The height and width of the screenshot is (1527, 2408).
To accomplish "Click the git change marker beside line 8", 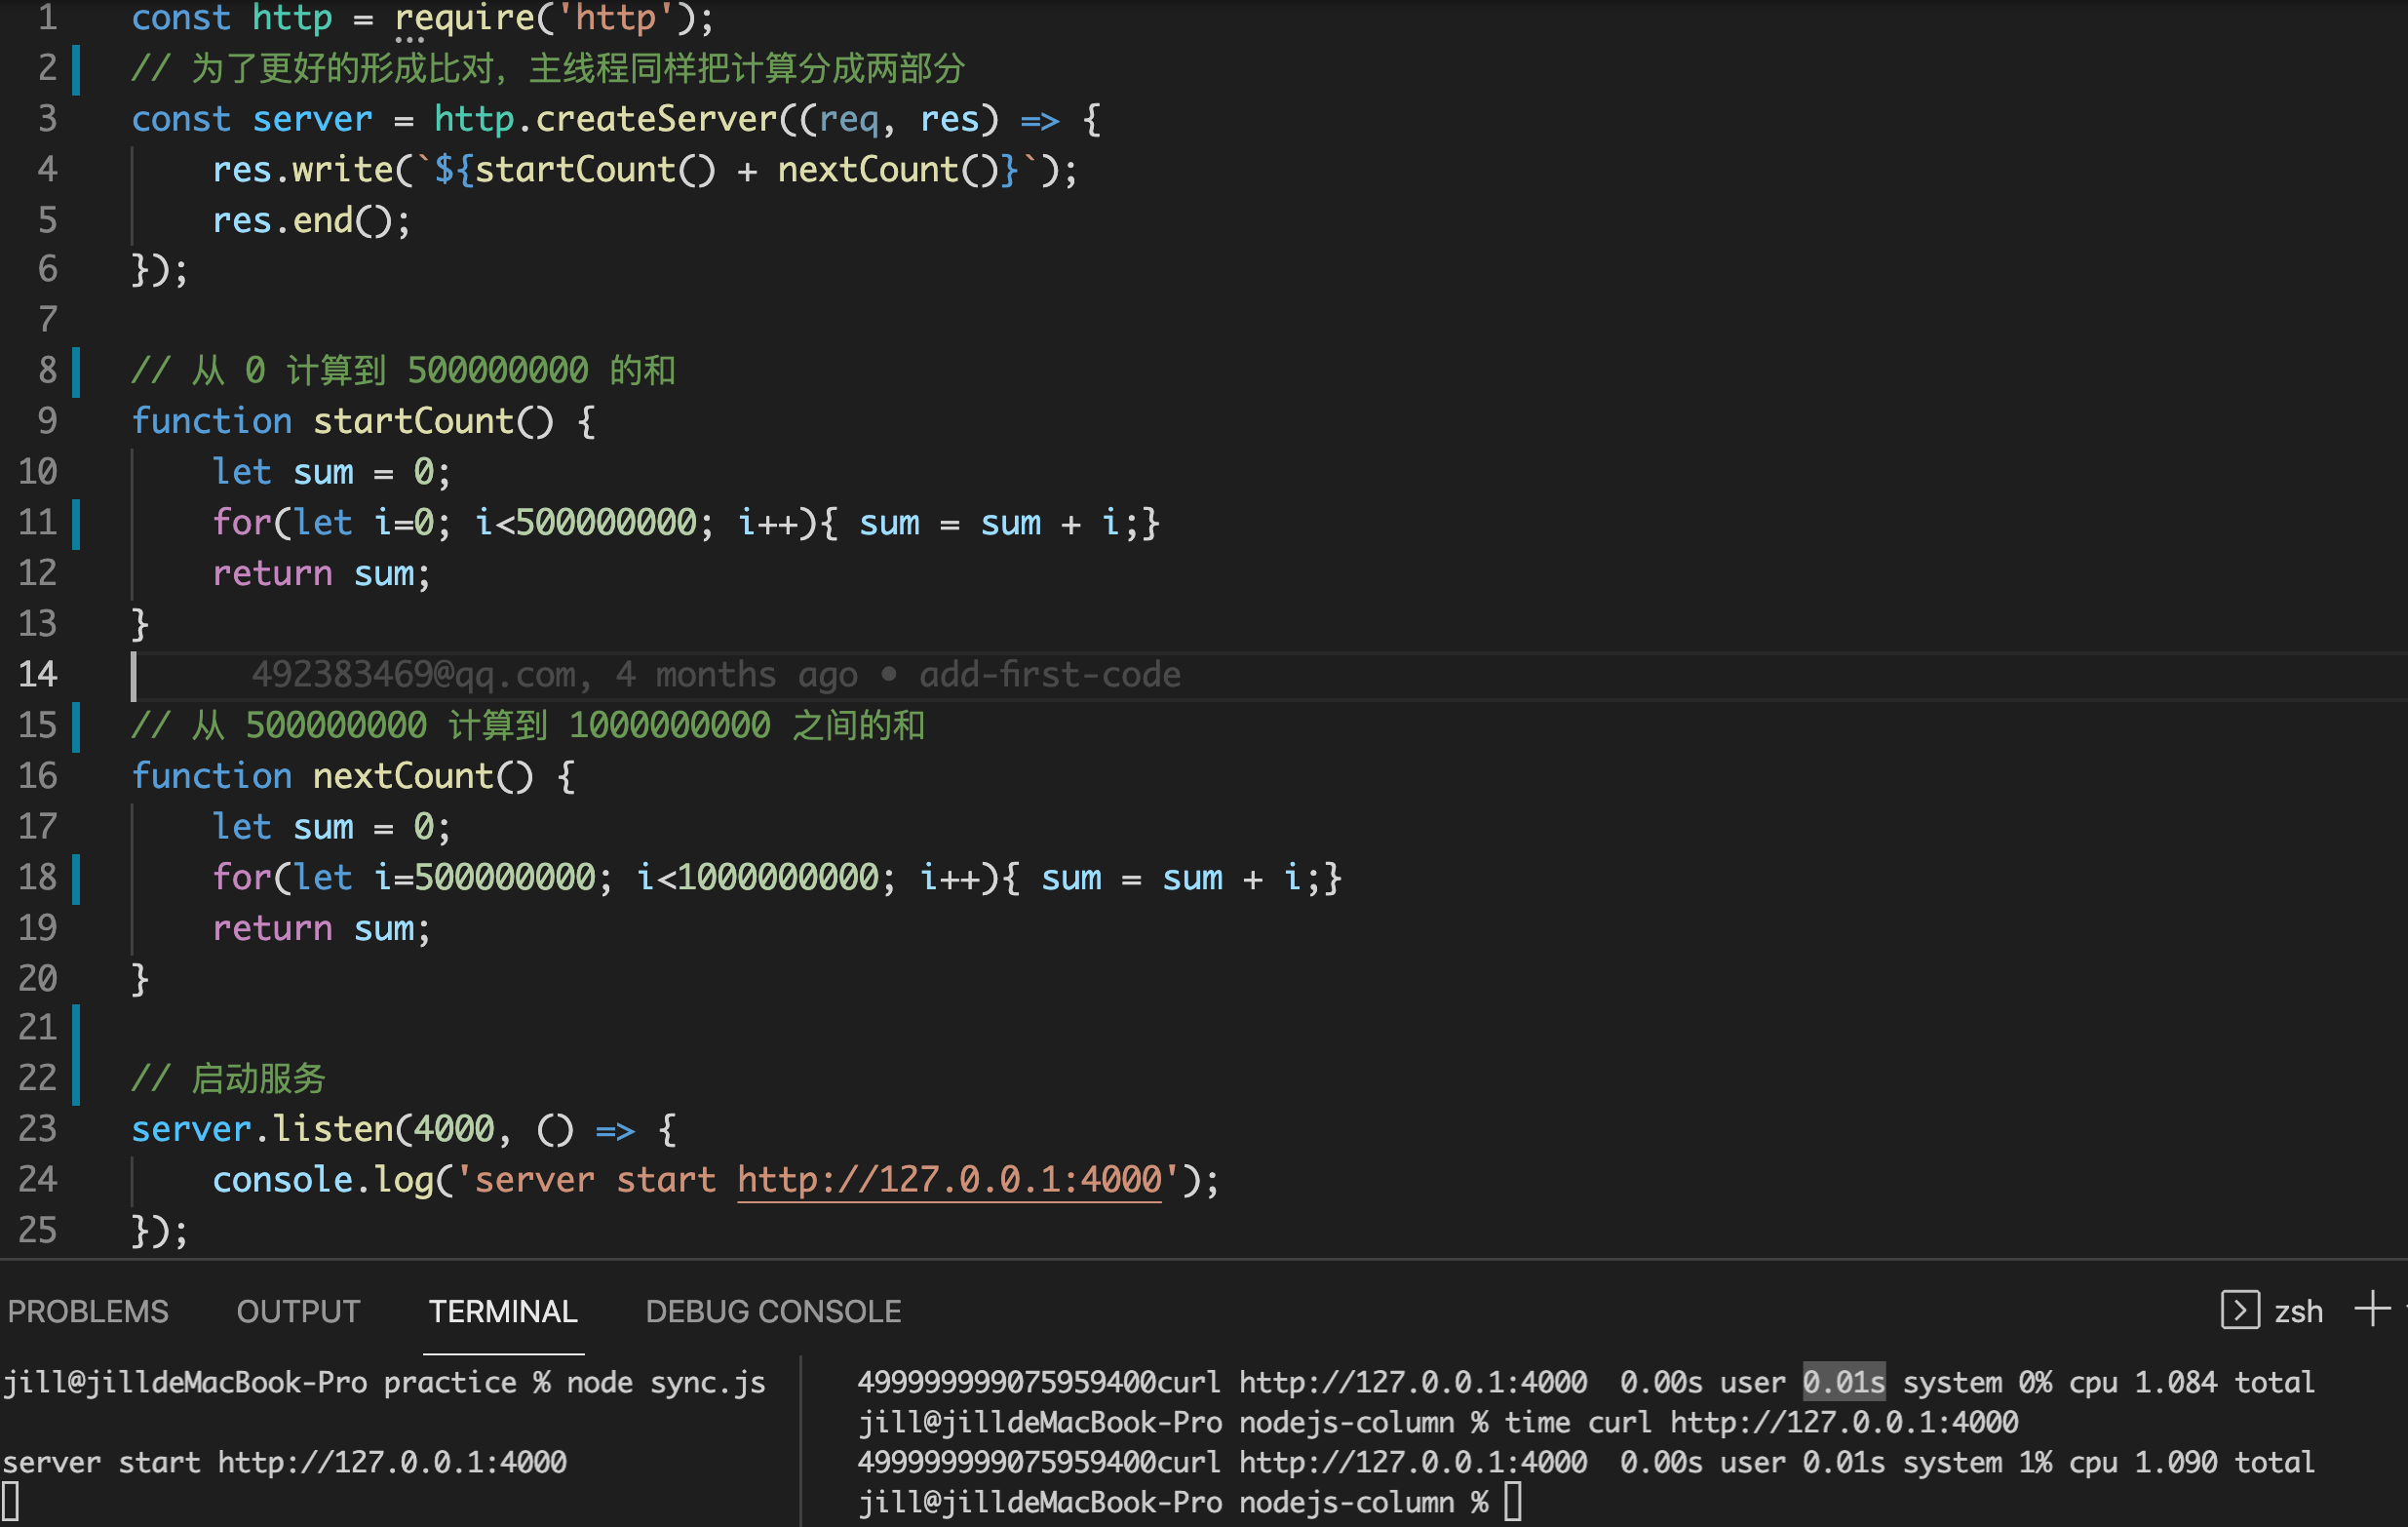I will 77,371.
